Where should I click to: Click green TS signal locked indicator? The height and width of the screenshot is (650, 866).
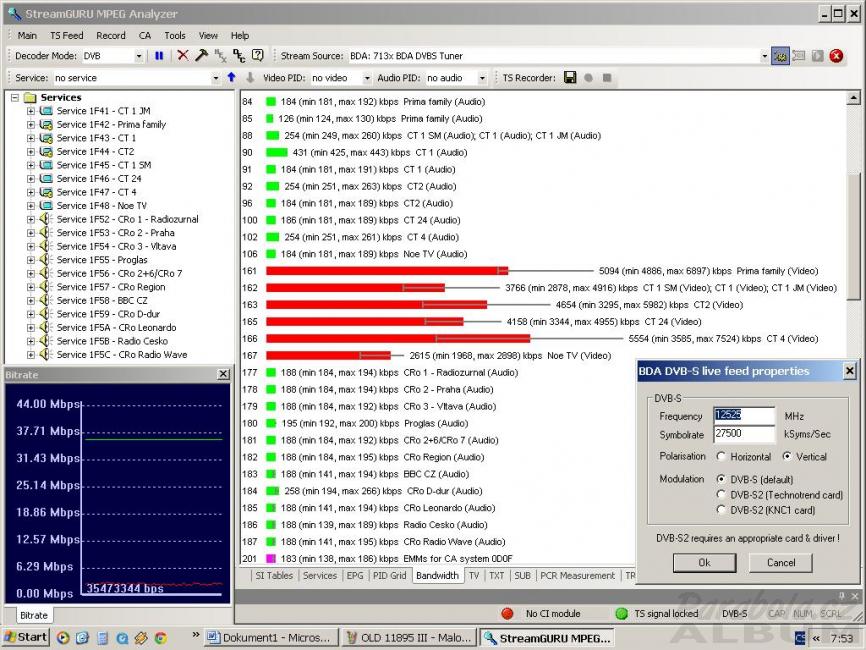point(621,614)
